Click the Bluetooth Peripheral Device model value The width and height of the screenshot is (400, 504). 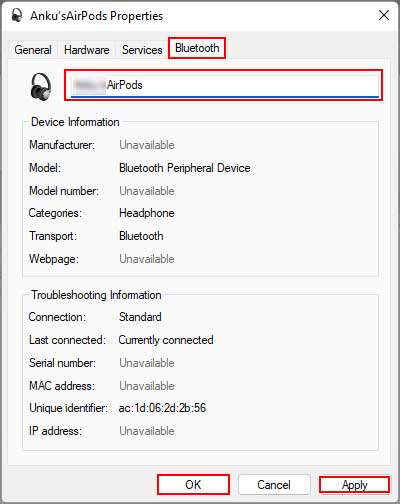185,168
